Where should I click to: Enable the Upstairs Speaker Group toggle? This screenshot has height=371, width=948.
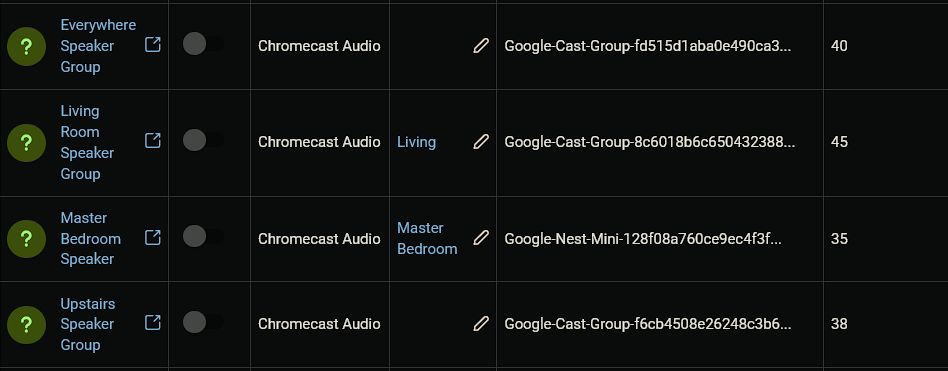tap(203, 321)
